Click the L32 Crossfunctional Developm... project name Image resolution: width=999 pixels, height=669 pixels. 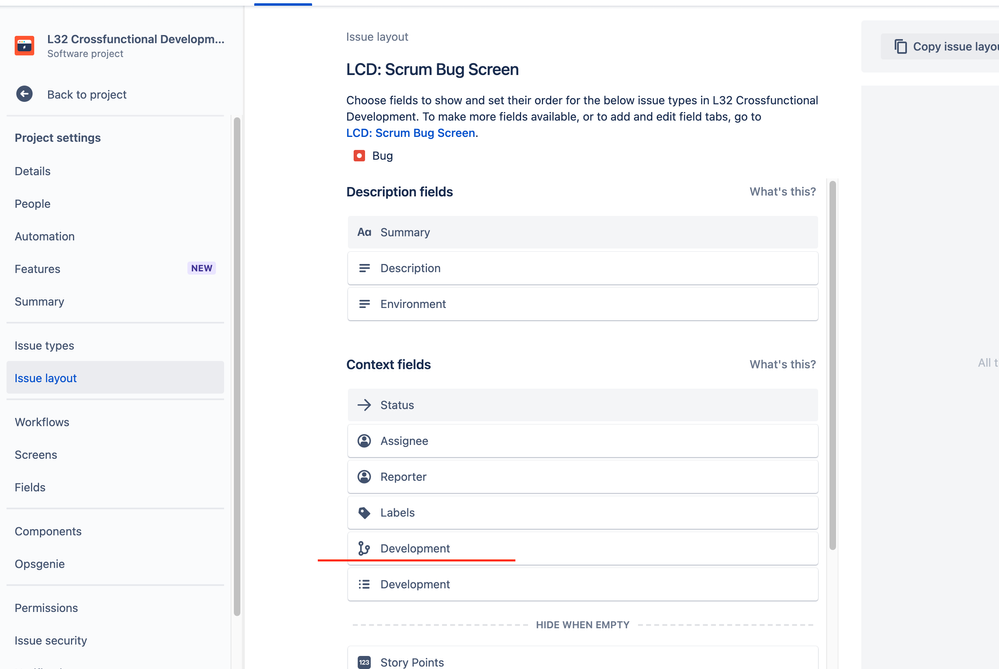(136, 39)
